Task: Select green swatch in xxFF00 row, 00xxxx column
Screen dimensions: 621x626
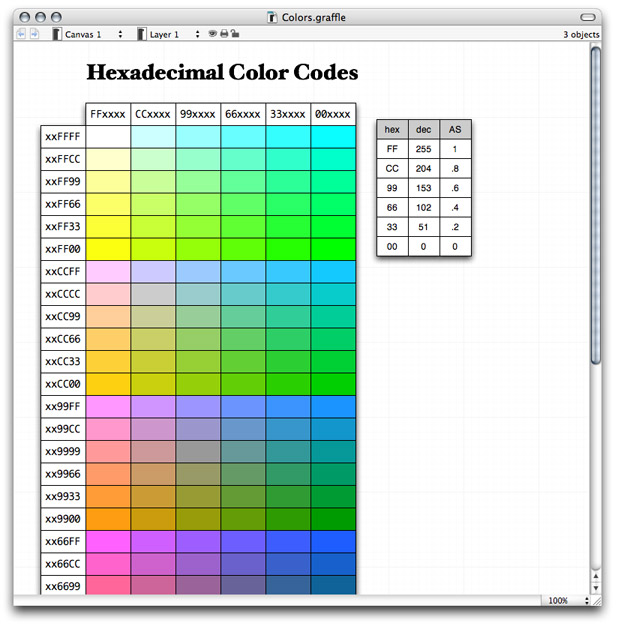Action: click(333, 249)
